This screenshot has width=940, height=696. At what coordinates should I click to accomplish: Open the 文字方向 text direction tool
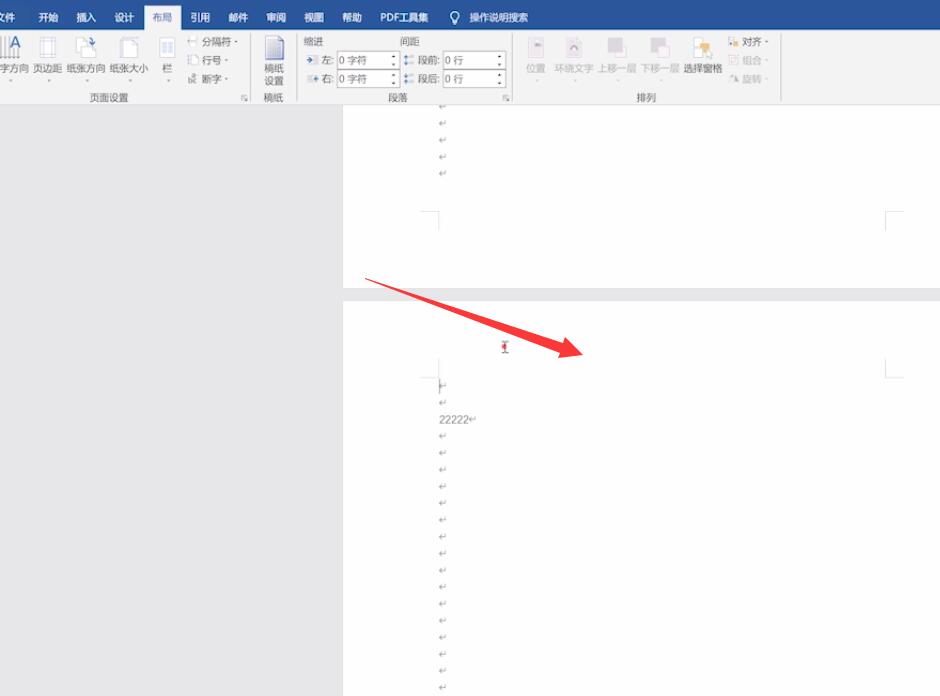pos(13,57)
